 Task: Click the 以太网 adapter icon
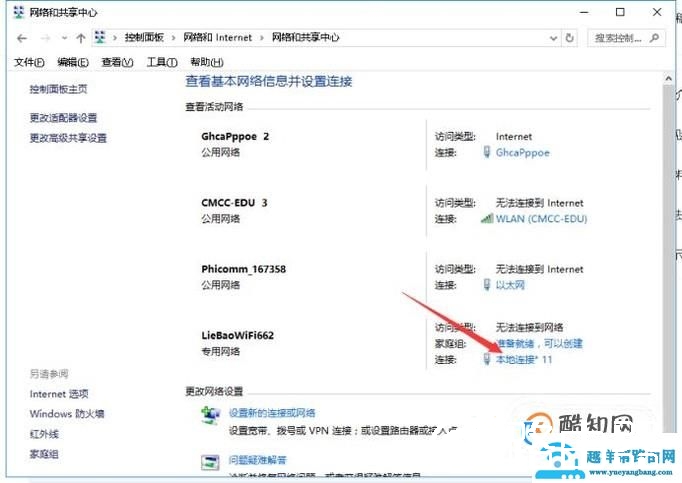487,285
